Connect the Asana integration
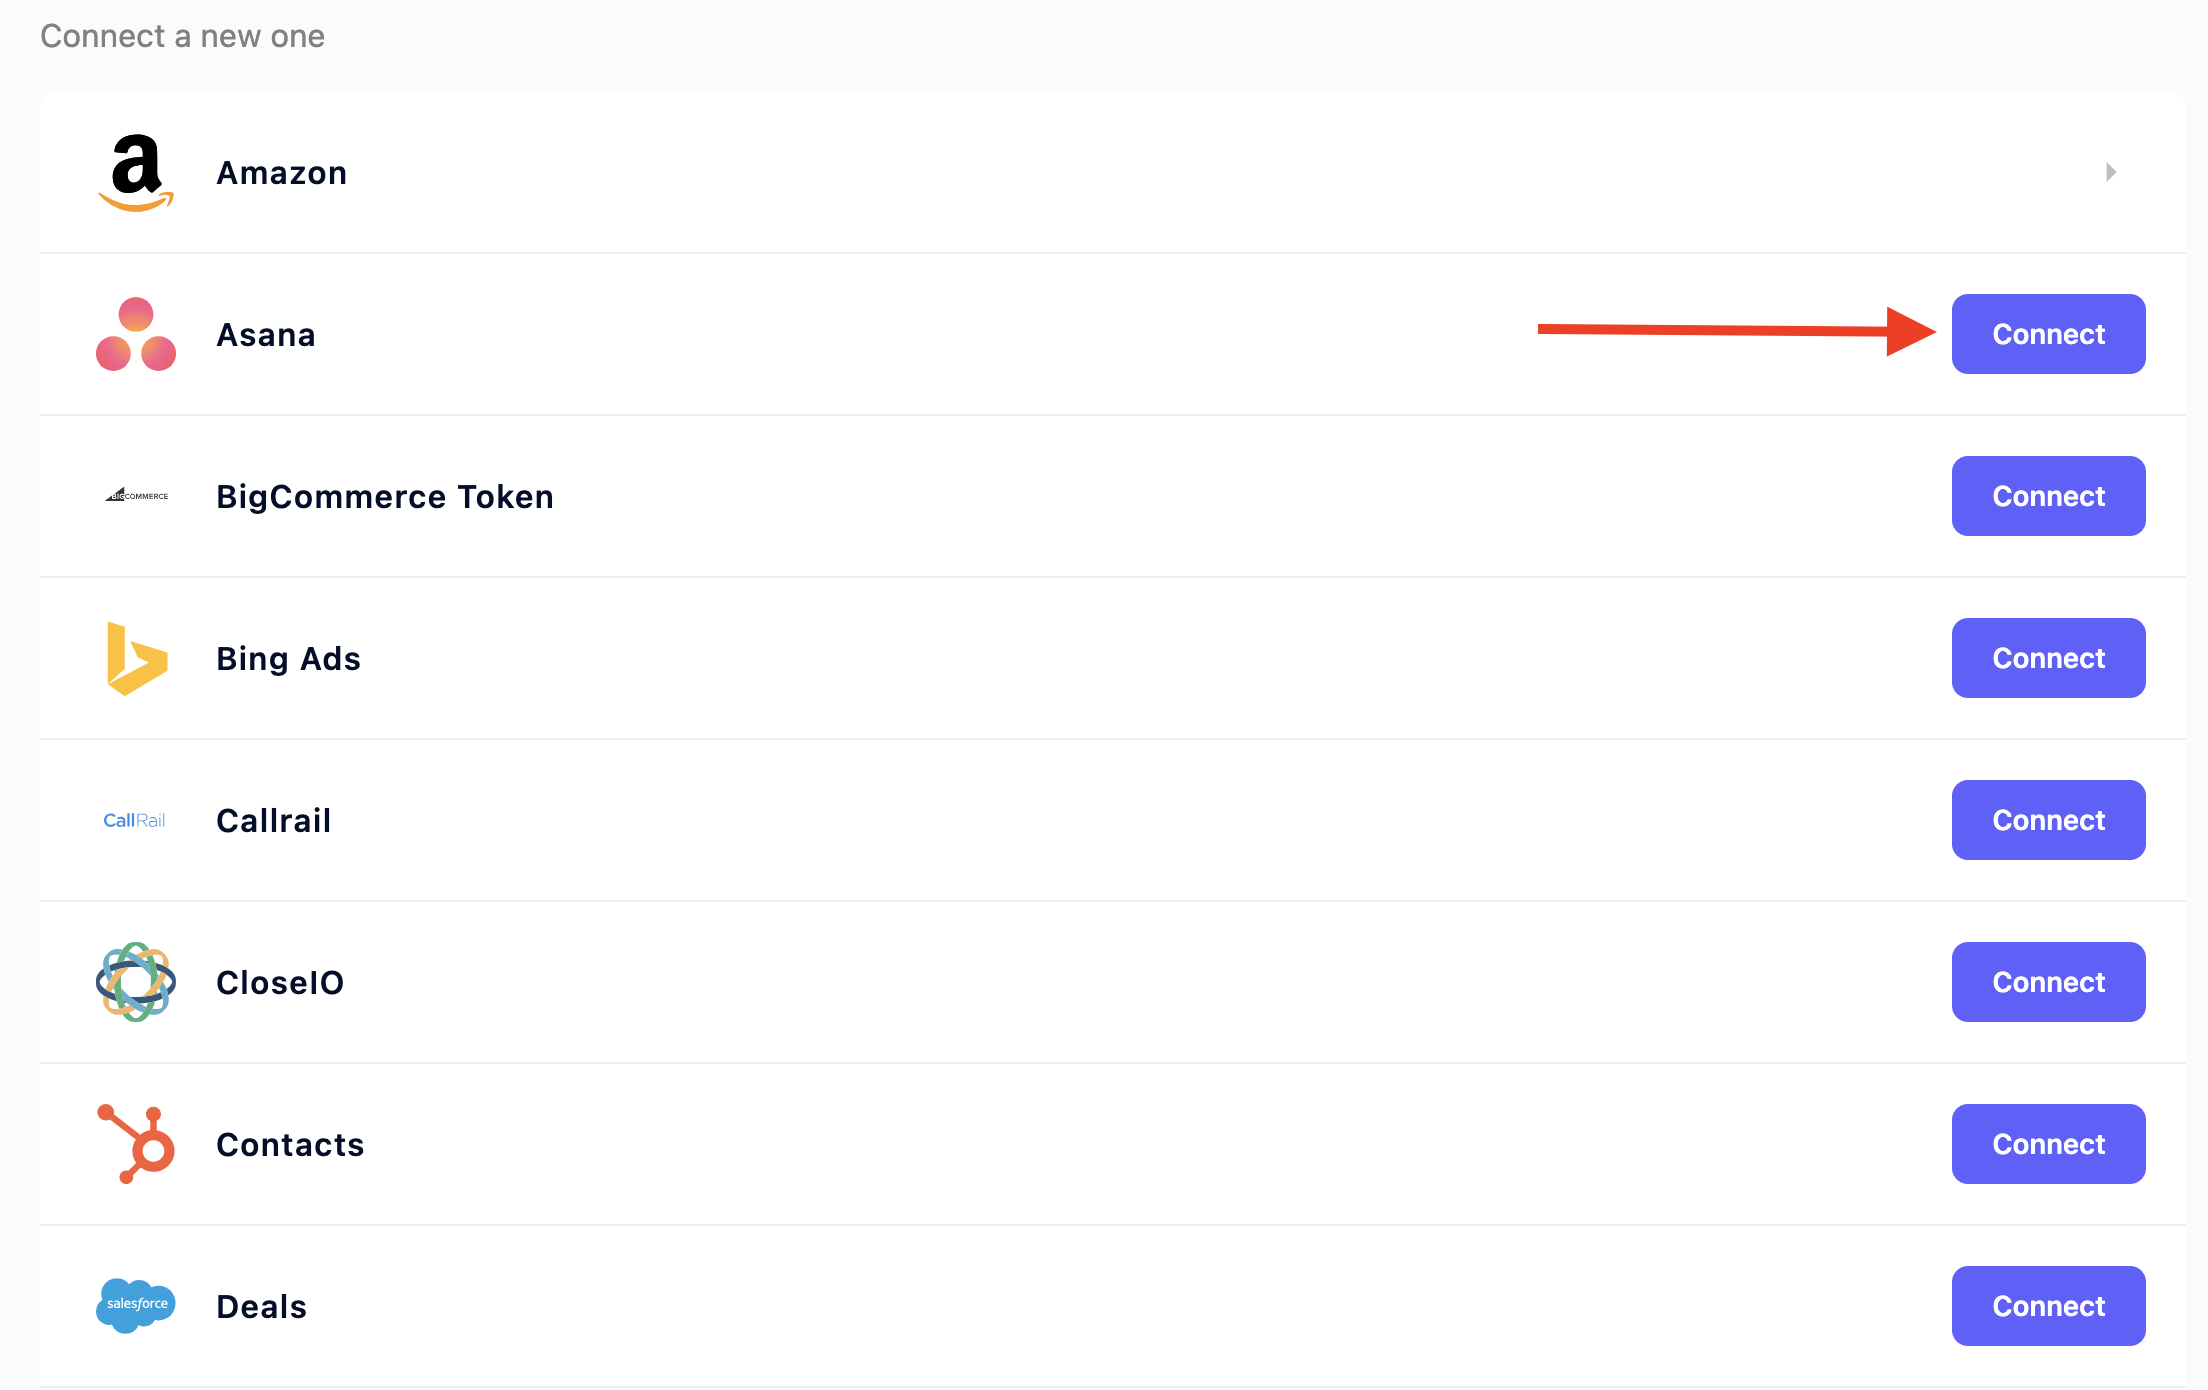 coord(2048,334)
